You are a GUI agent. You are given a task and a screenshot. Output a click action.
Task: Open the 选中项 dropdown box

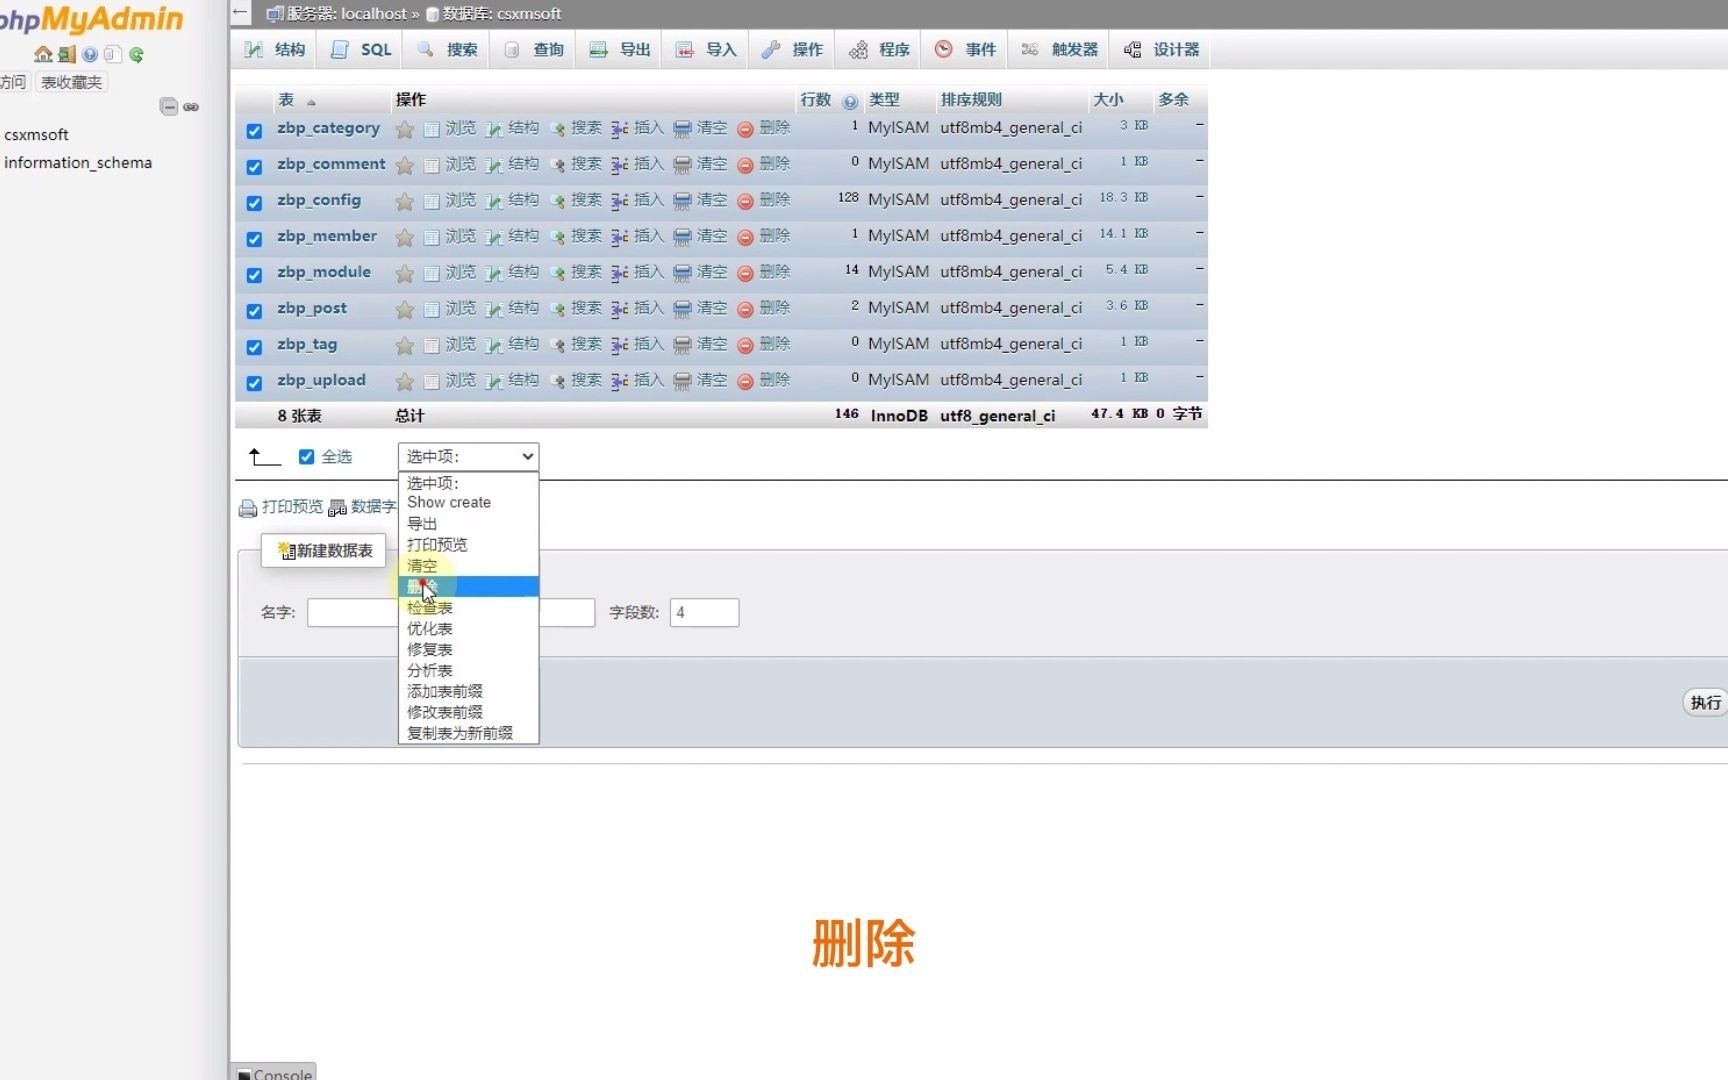point(468,456)
